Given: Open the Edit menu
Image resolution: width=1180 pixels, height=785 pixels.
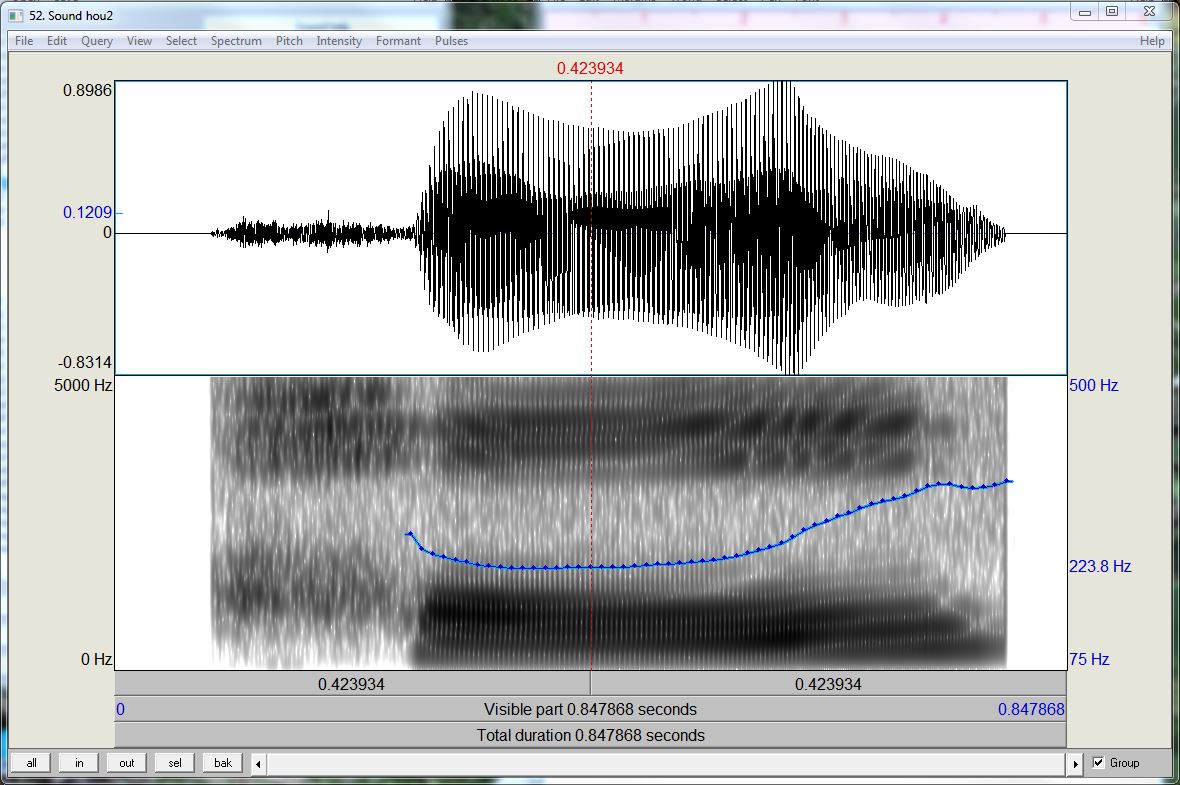Looking at the screenshot, I should [56, 41].
